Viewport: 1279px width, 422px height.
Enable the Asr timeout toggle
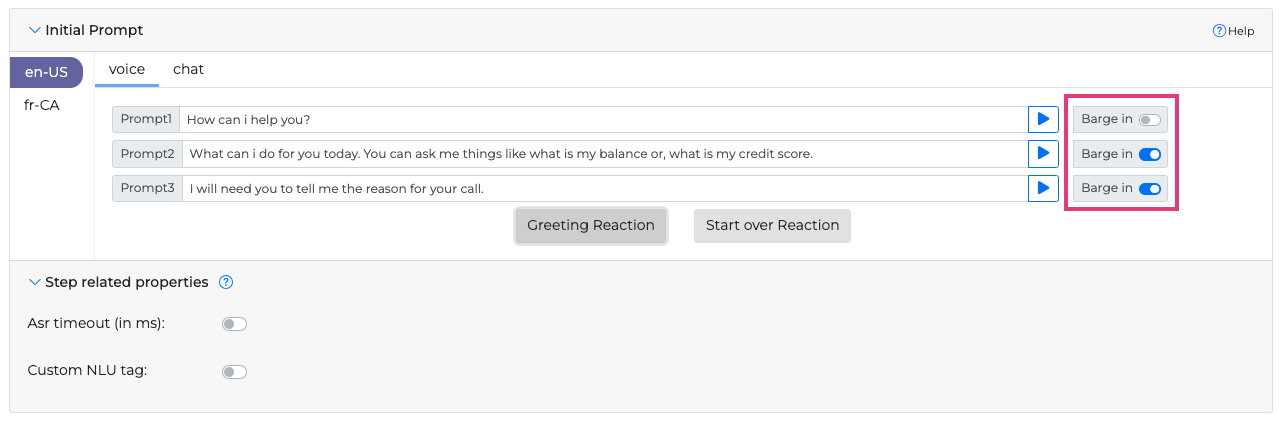pos(234,324)
